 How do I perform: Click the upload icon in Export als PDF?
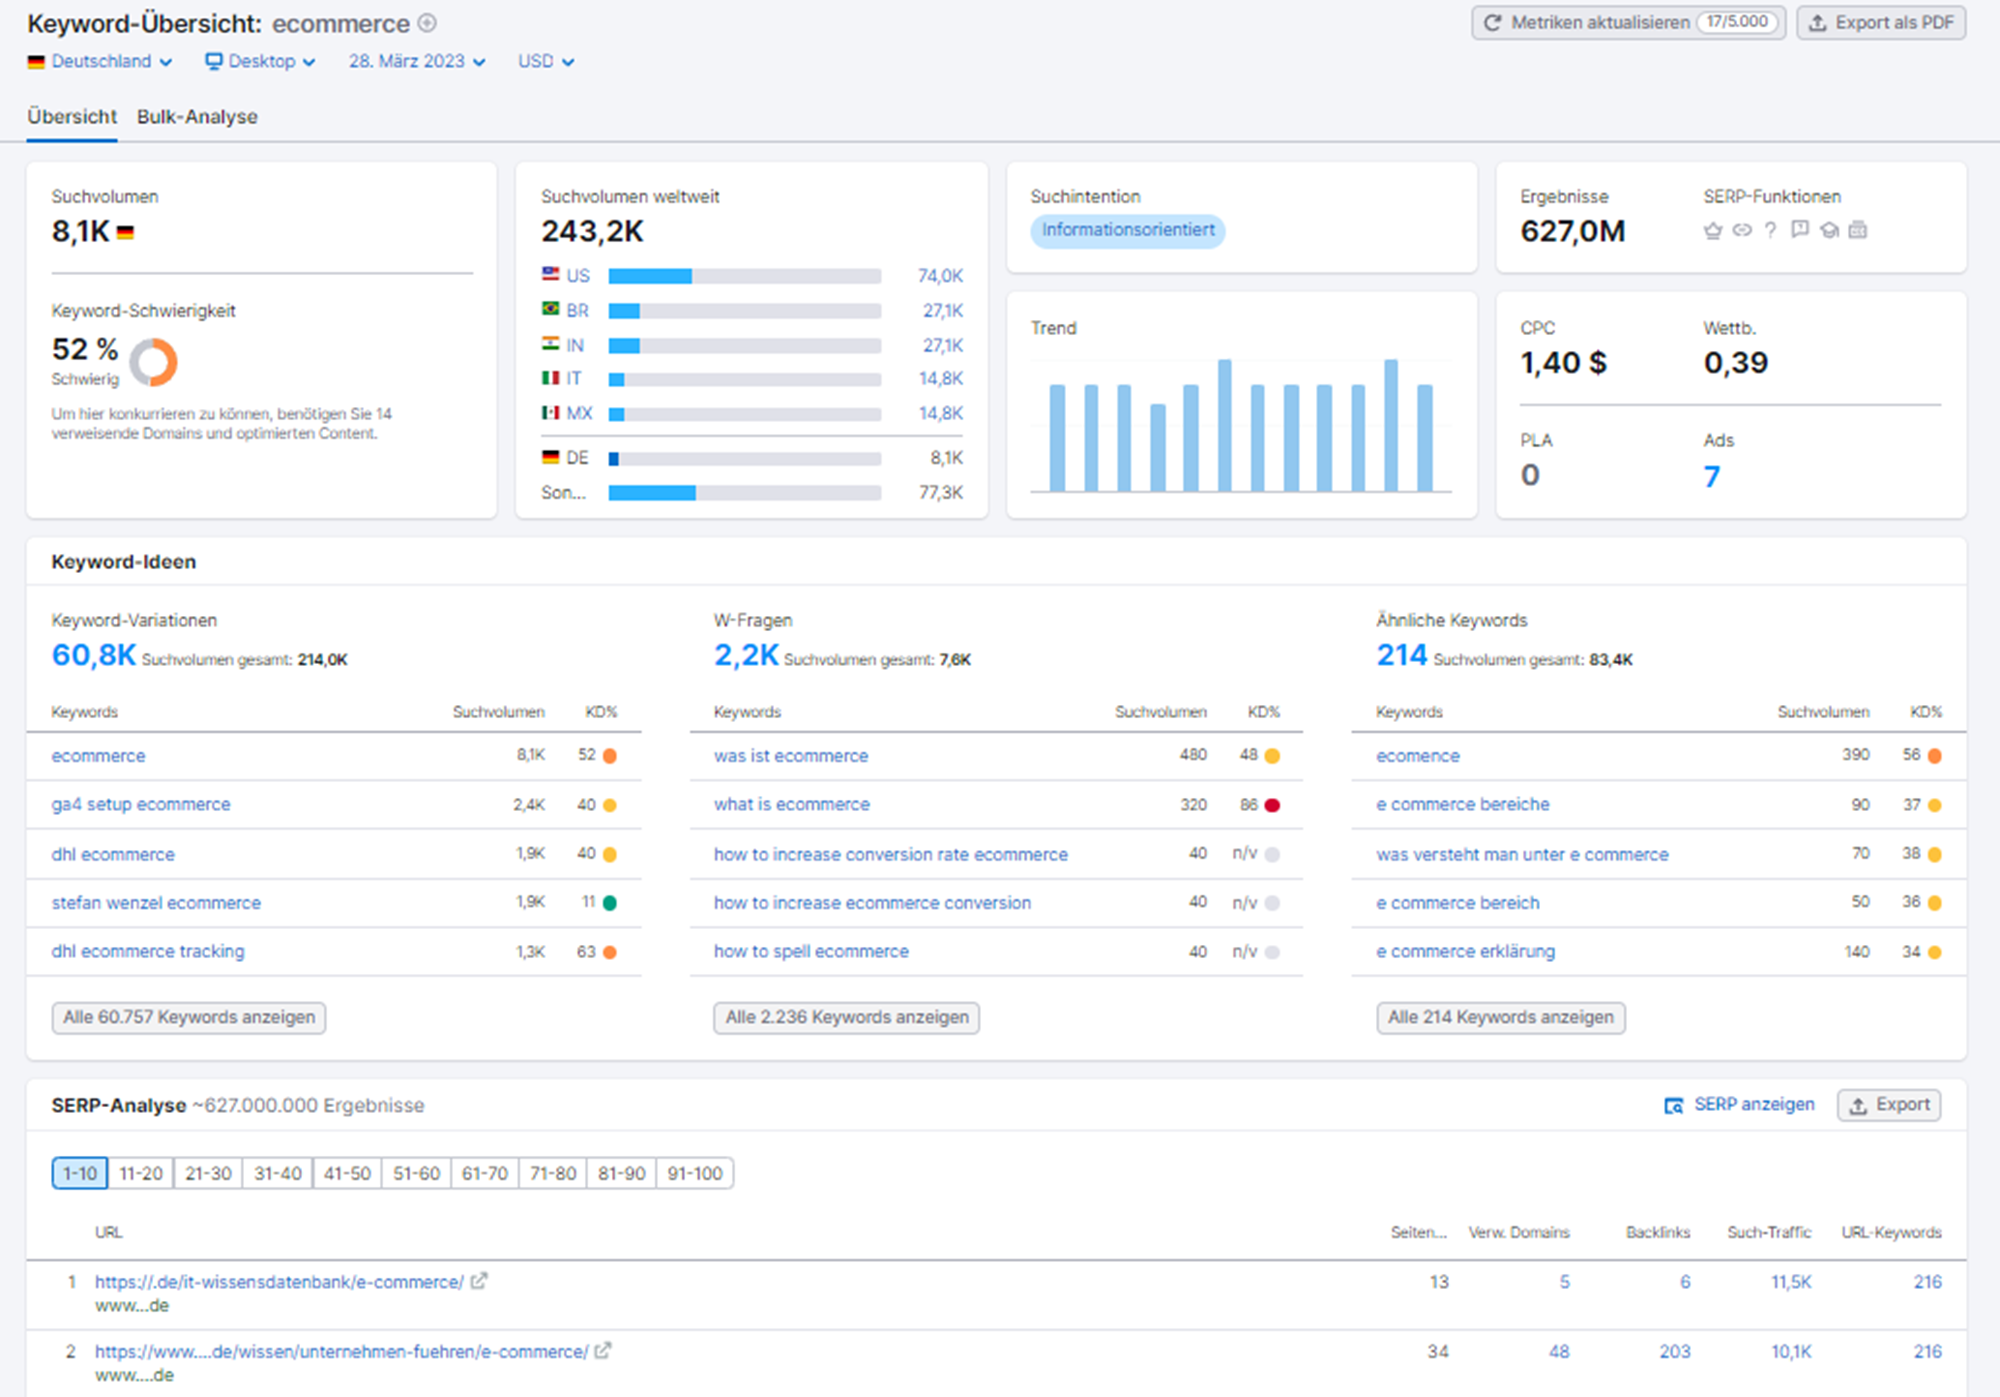[x=1818, y=23]
